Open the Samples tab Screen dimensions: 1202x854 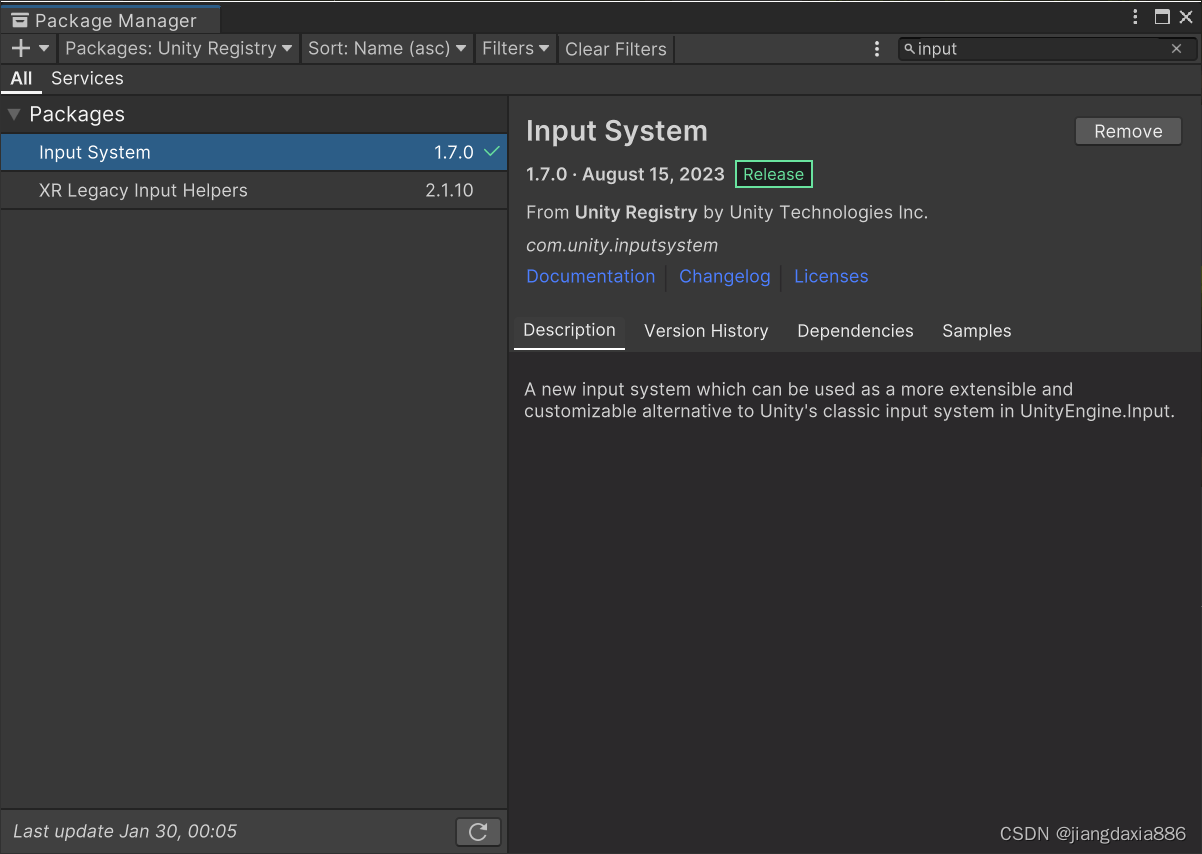[977, 331]
